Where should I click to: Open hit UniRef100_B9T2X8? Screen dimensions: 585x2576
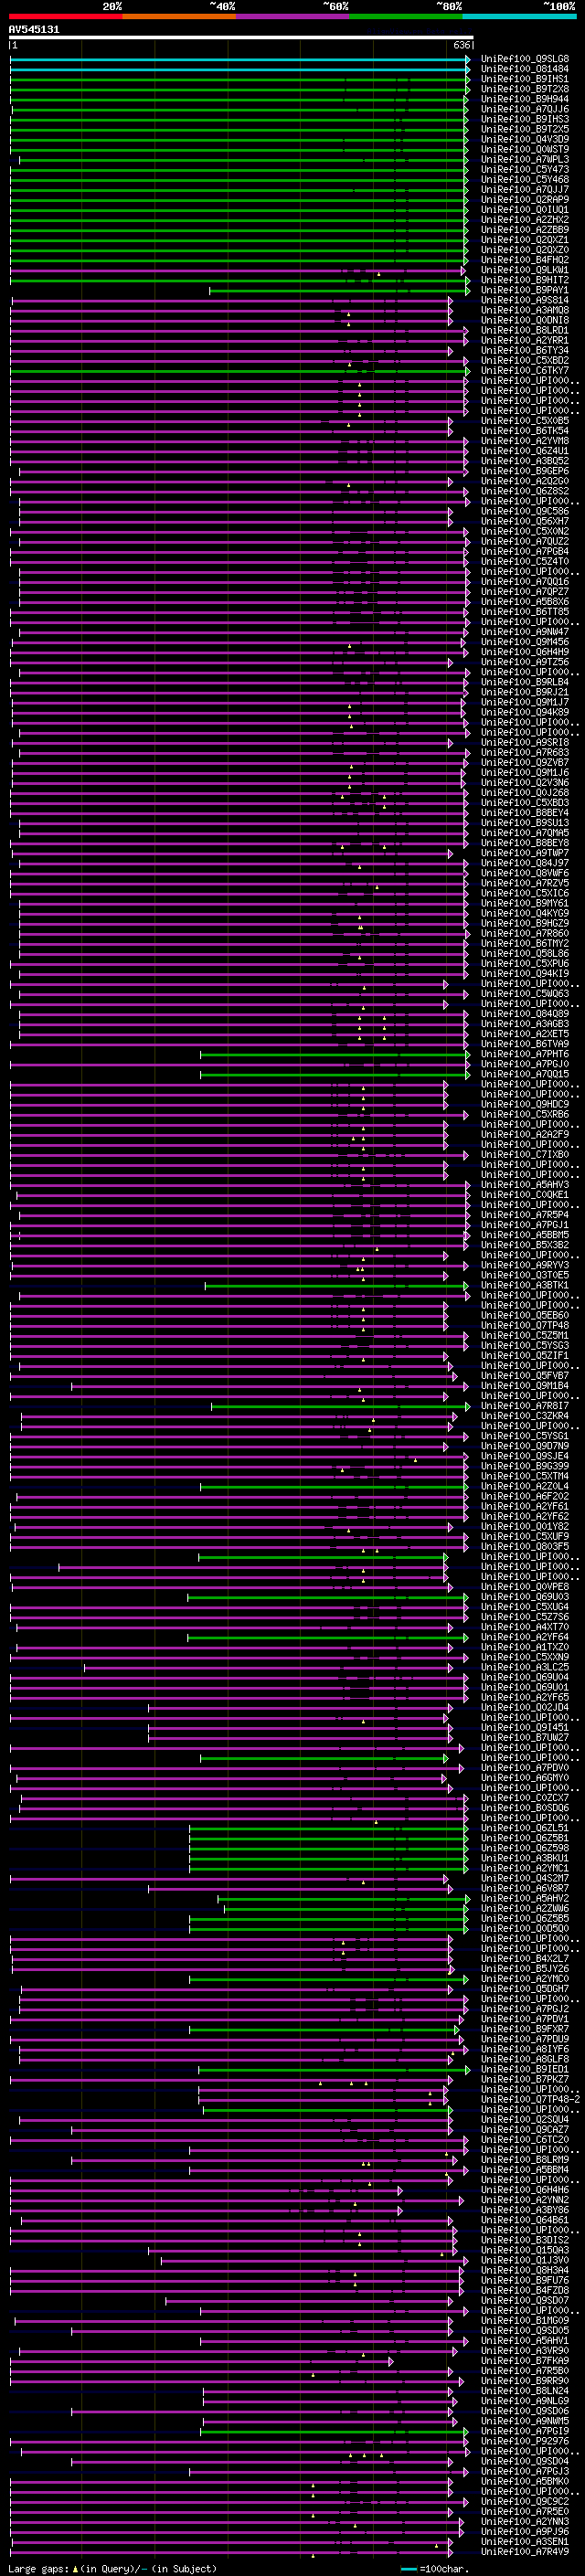tap(525, 89)
